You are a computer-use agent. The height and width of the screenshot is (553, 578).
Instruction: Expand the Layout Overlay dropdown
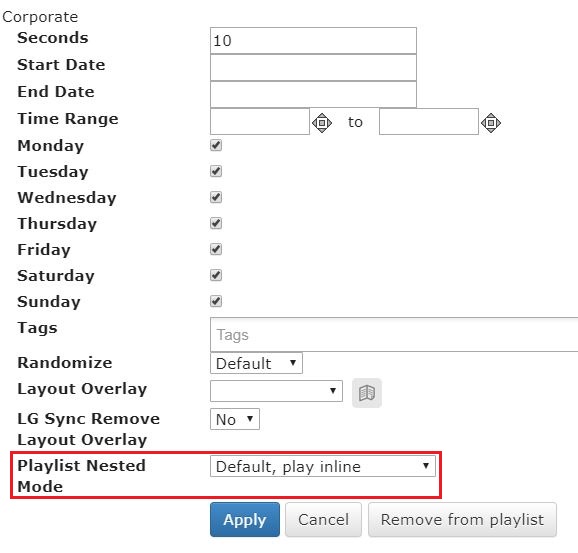coord(276,391)
